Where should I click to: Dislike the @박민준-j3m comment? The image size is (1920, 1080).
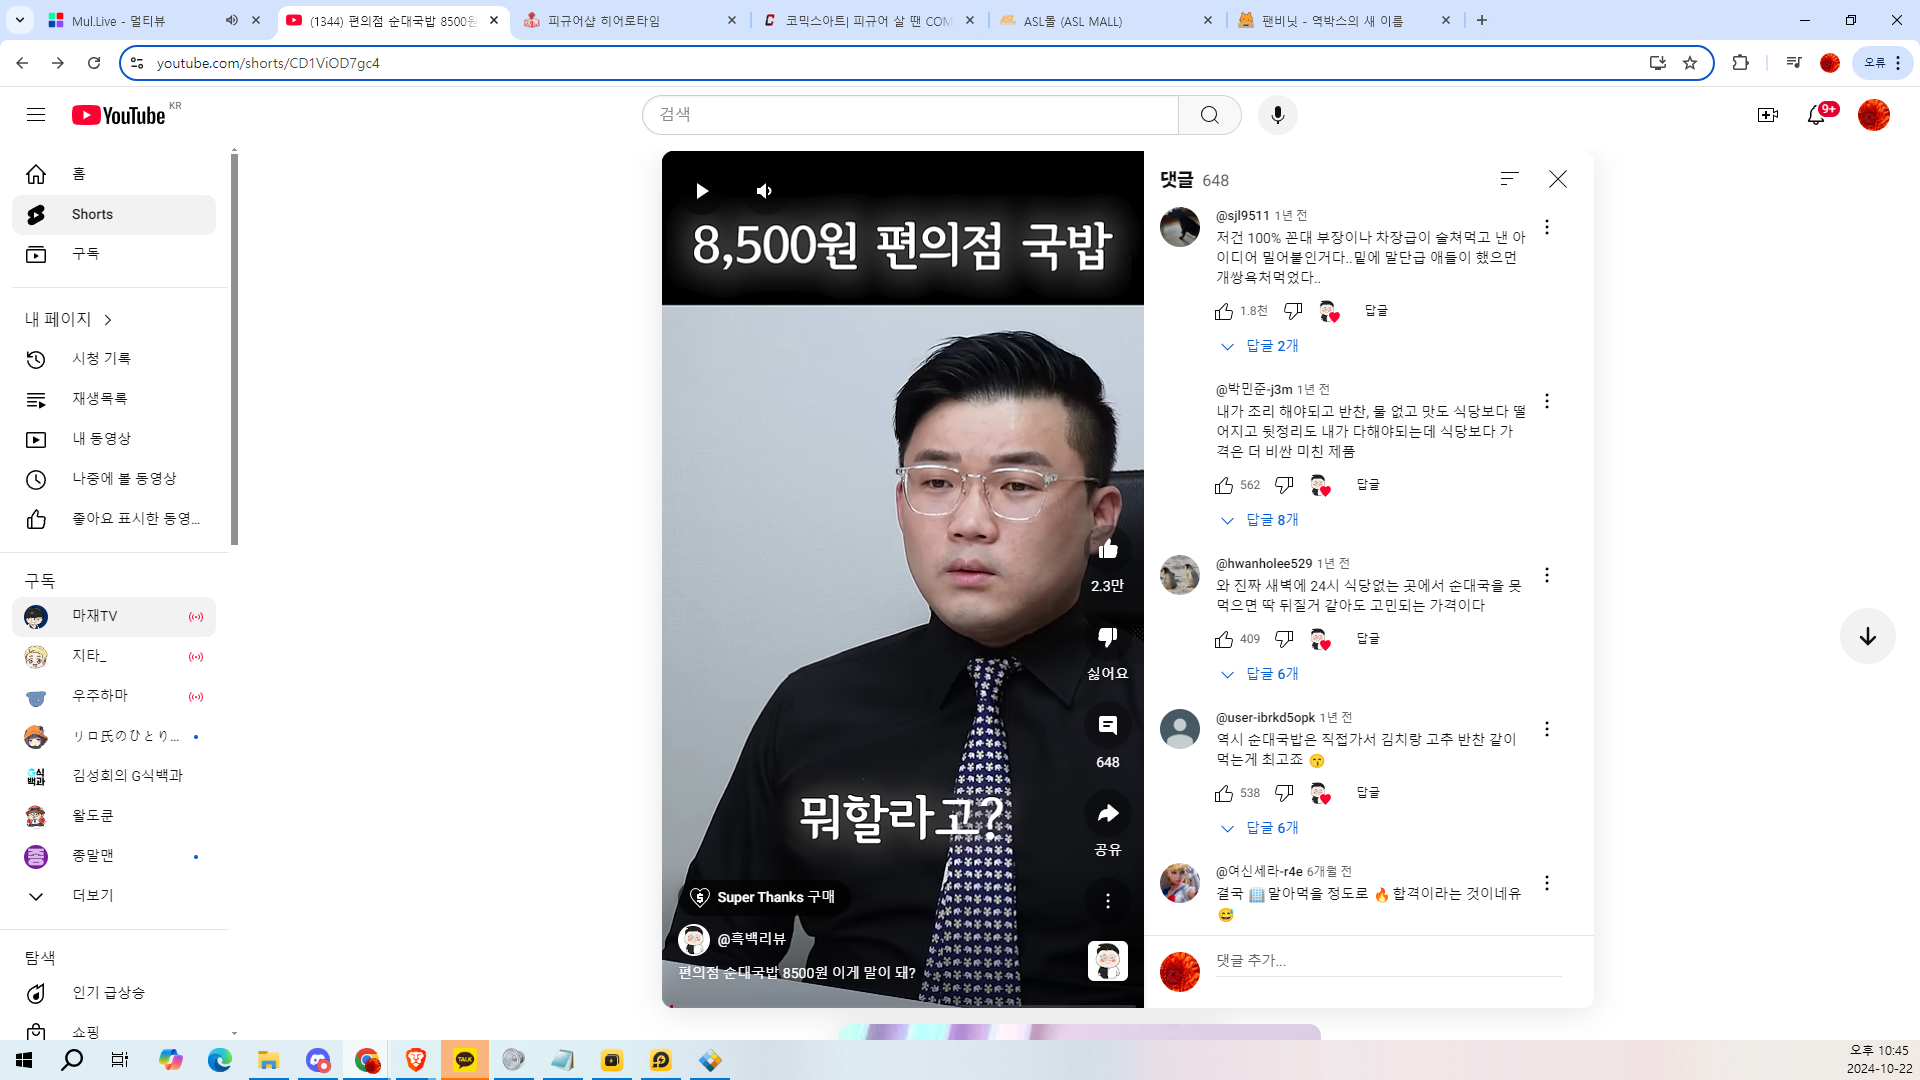[1283, 485]
